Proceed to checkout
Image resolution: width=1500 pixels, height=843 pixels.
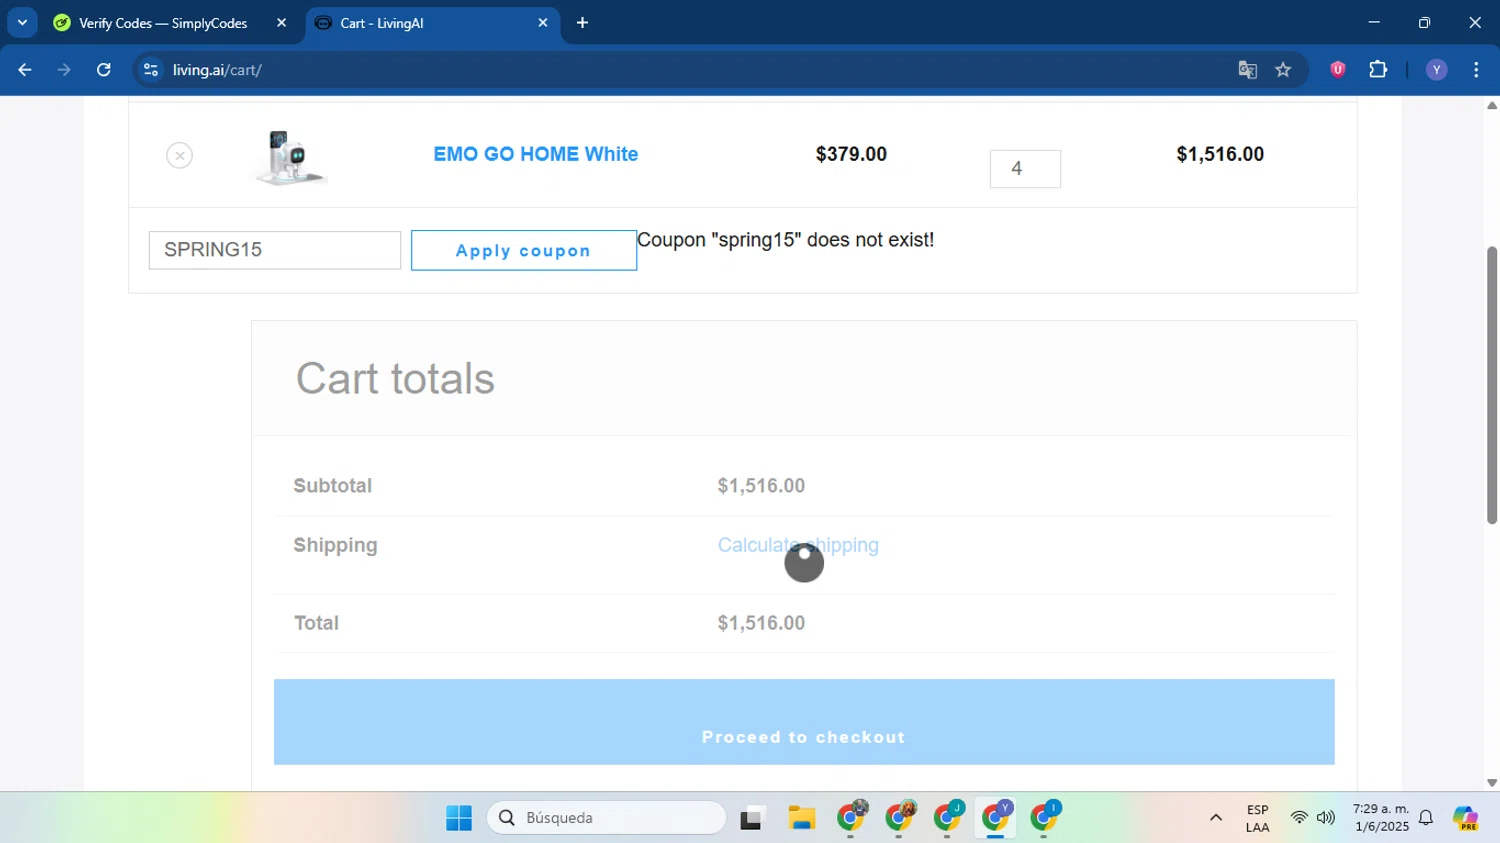(x=804, y=722)
